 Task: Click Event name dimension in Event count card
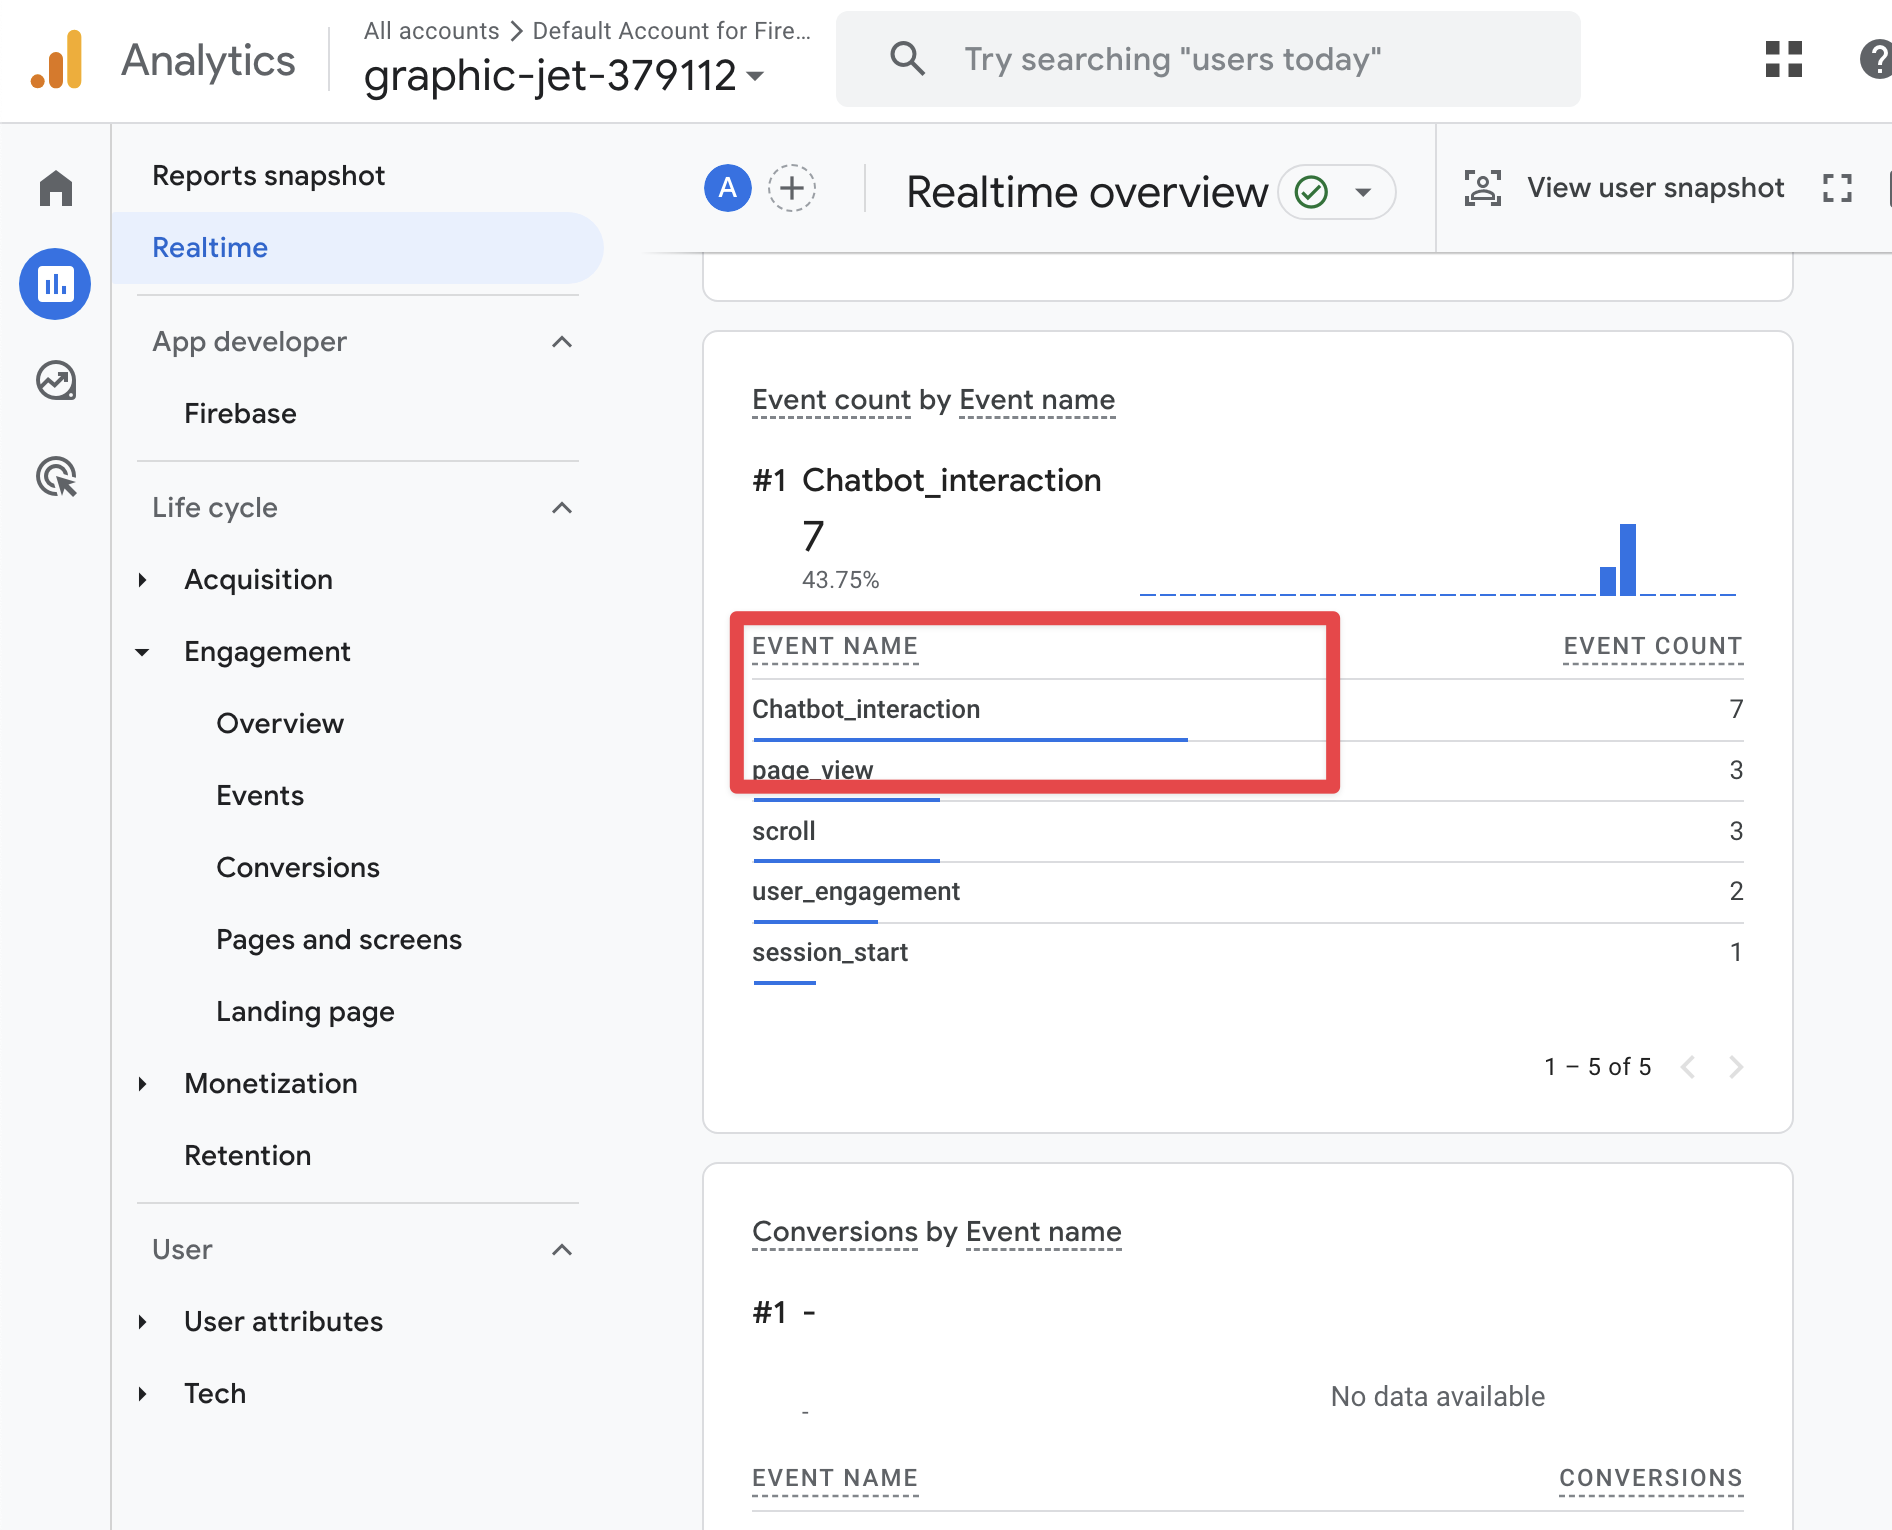point(1037,400)
